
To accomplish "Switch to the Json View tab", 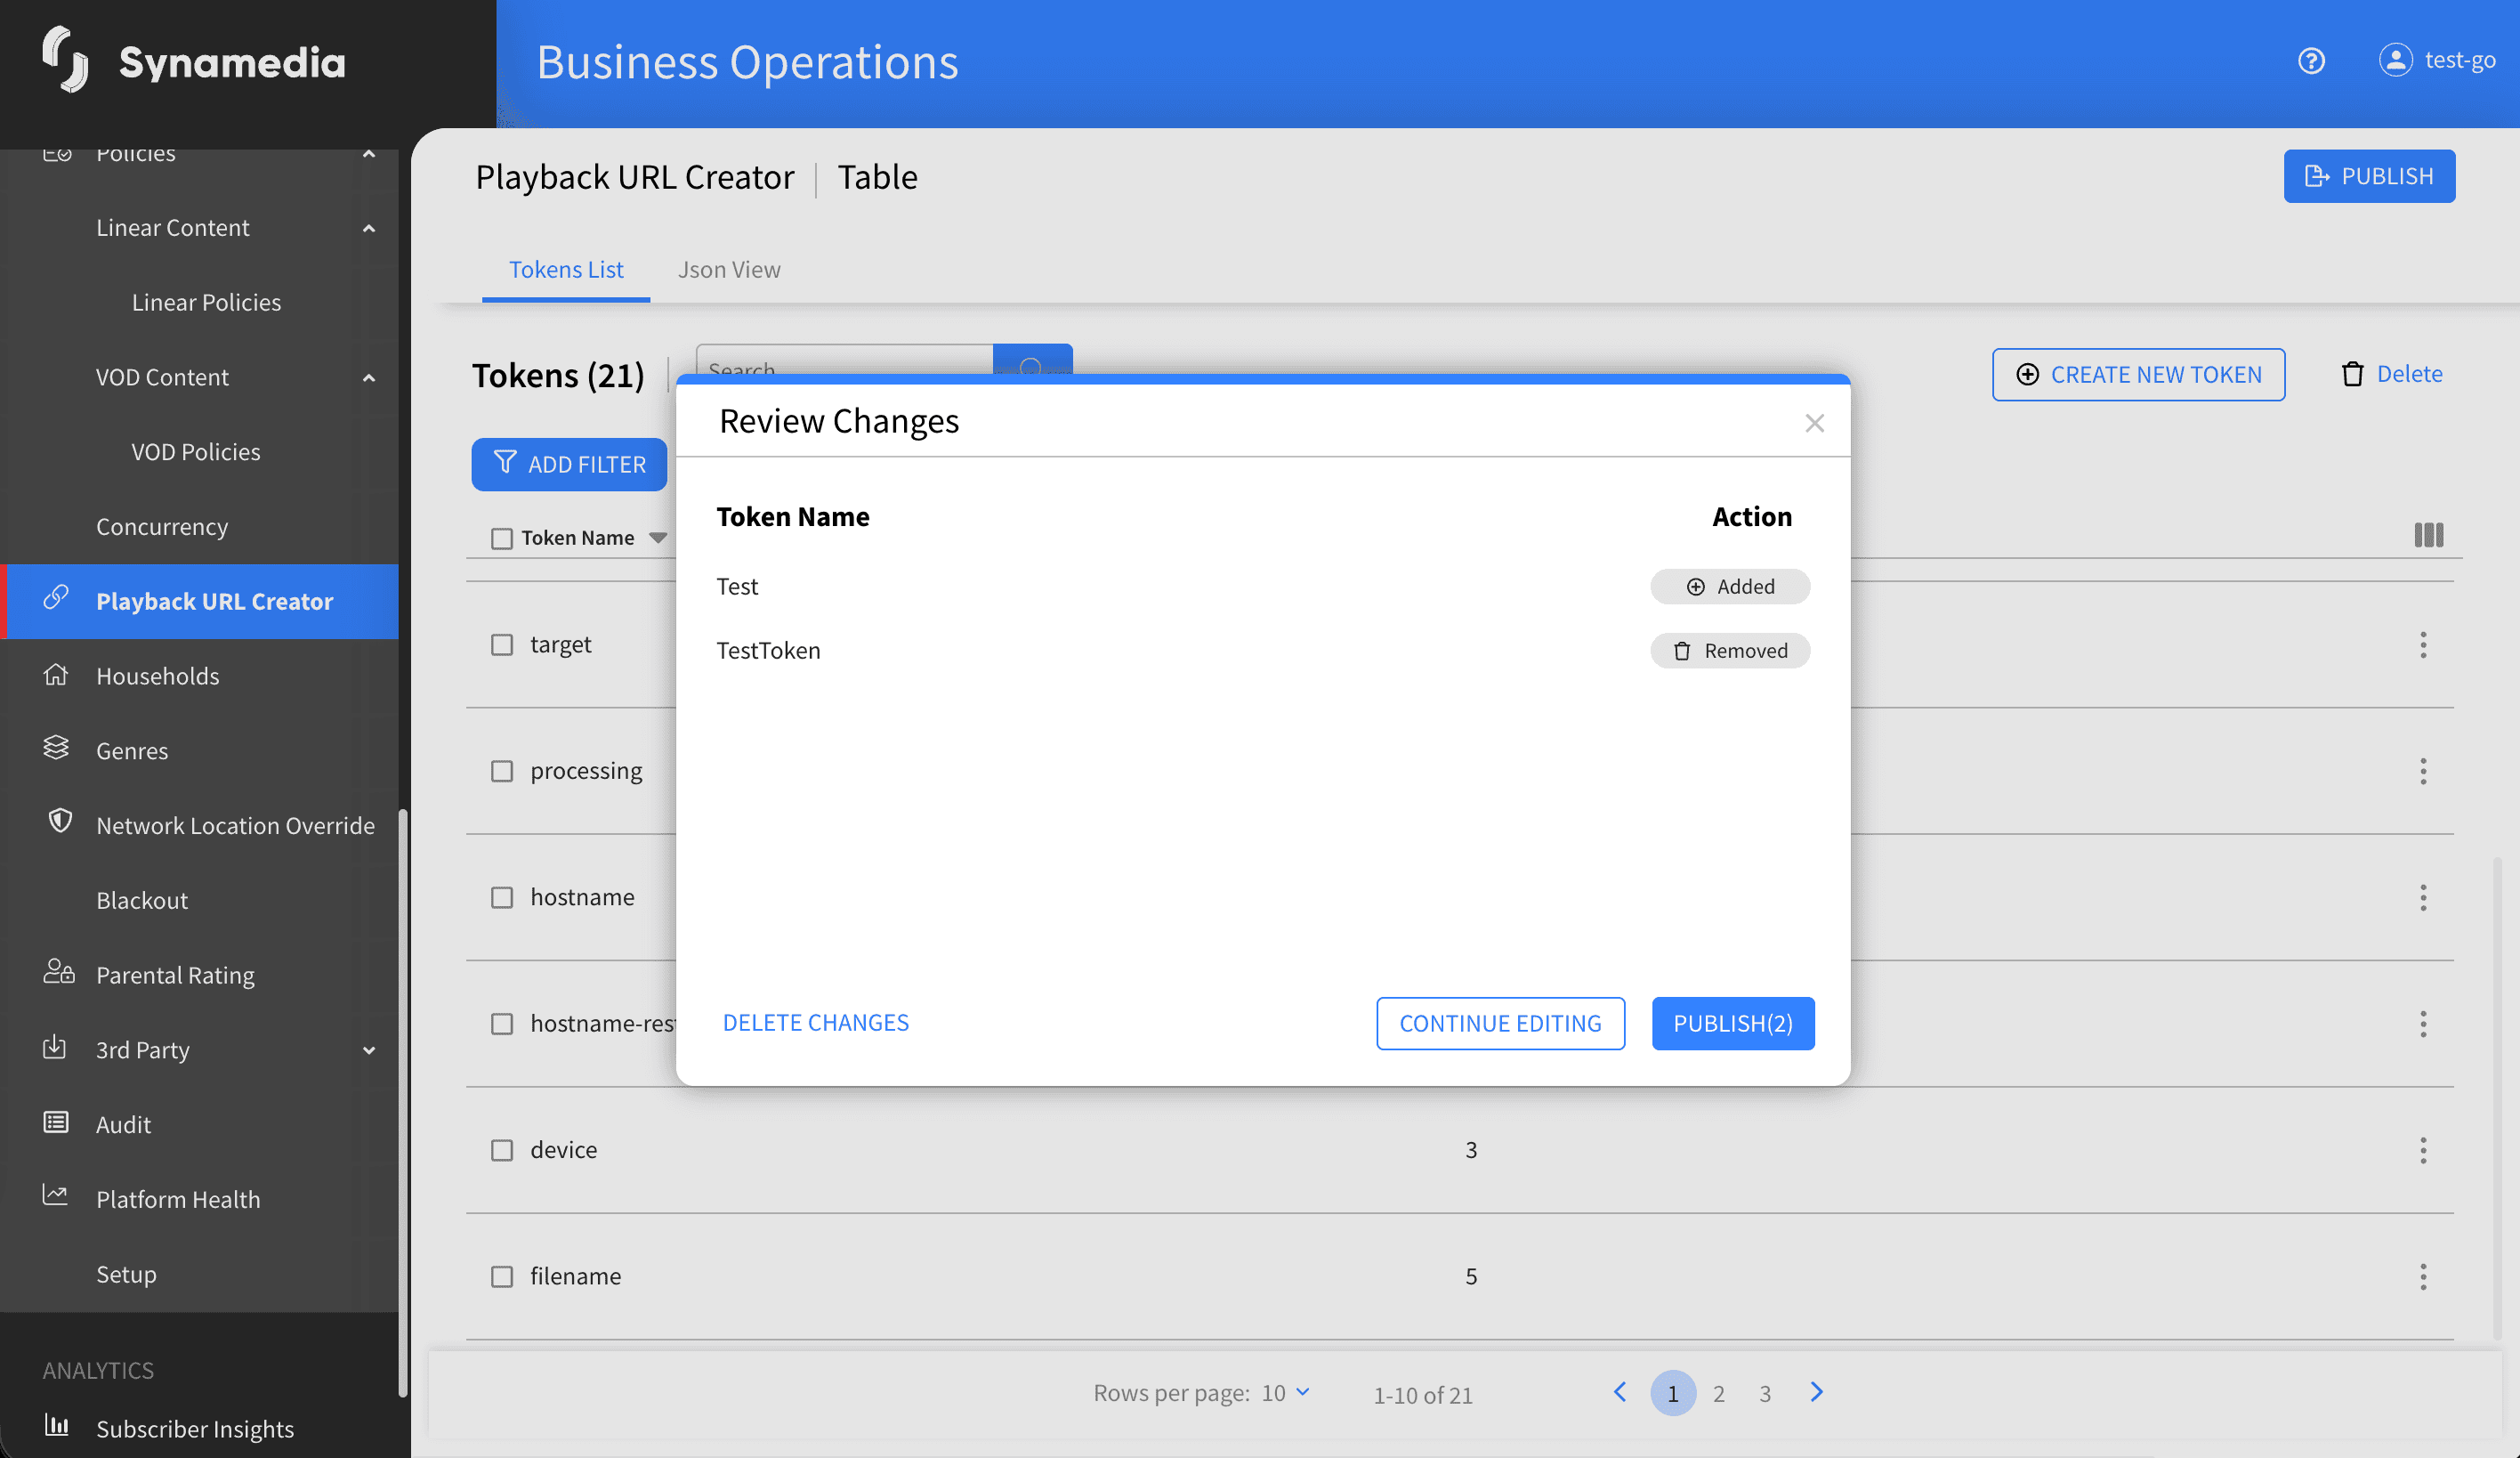I will click(729, 270).
